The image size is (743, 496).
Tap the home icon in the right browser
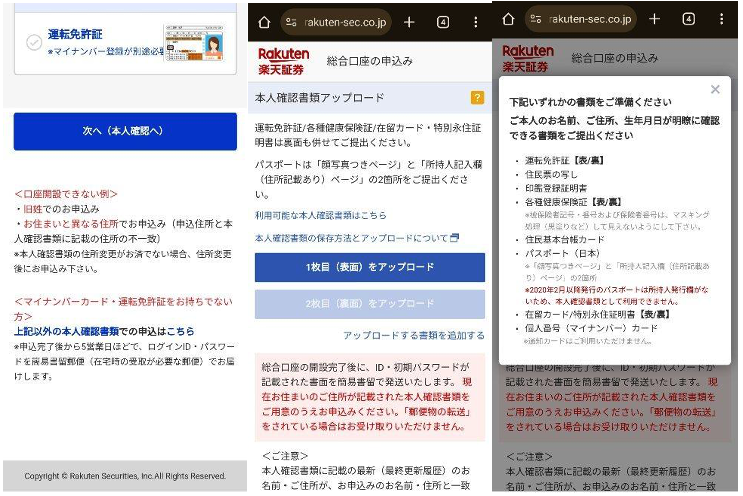point(508,19)
